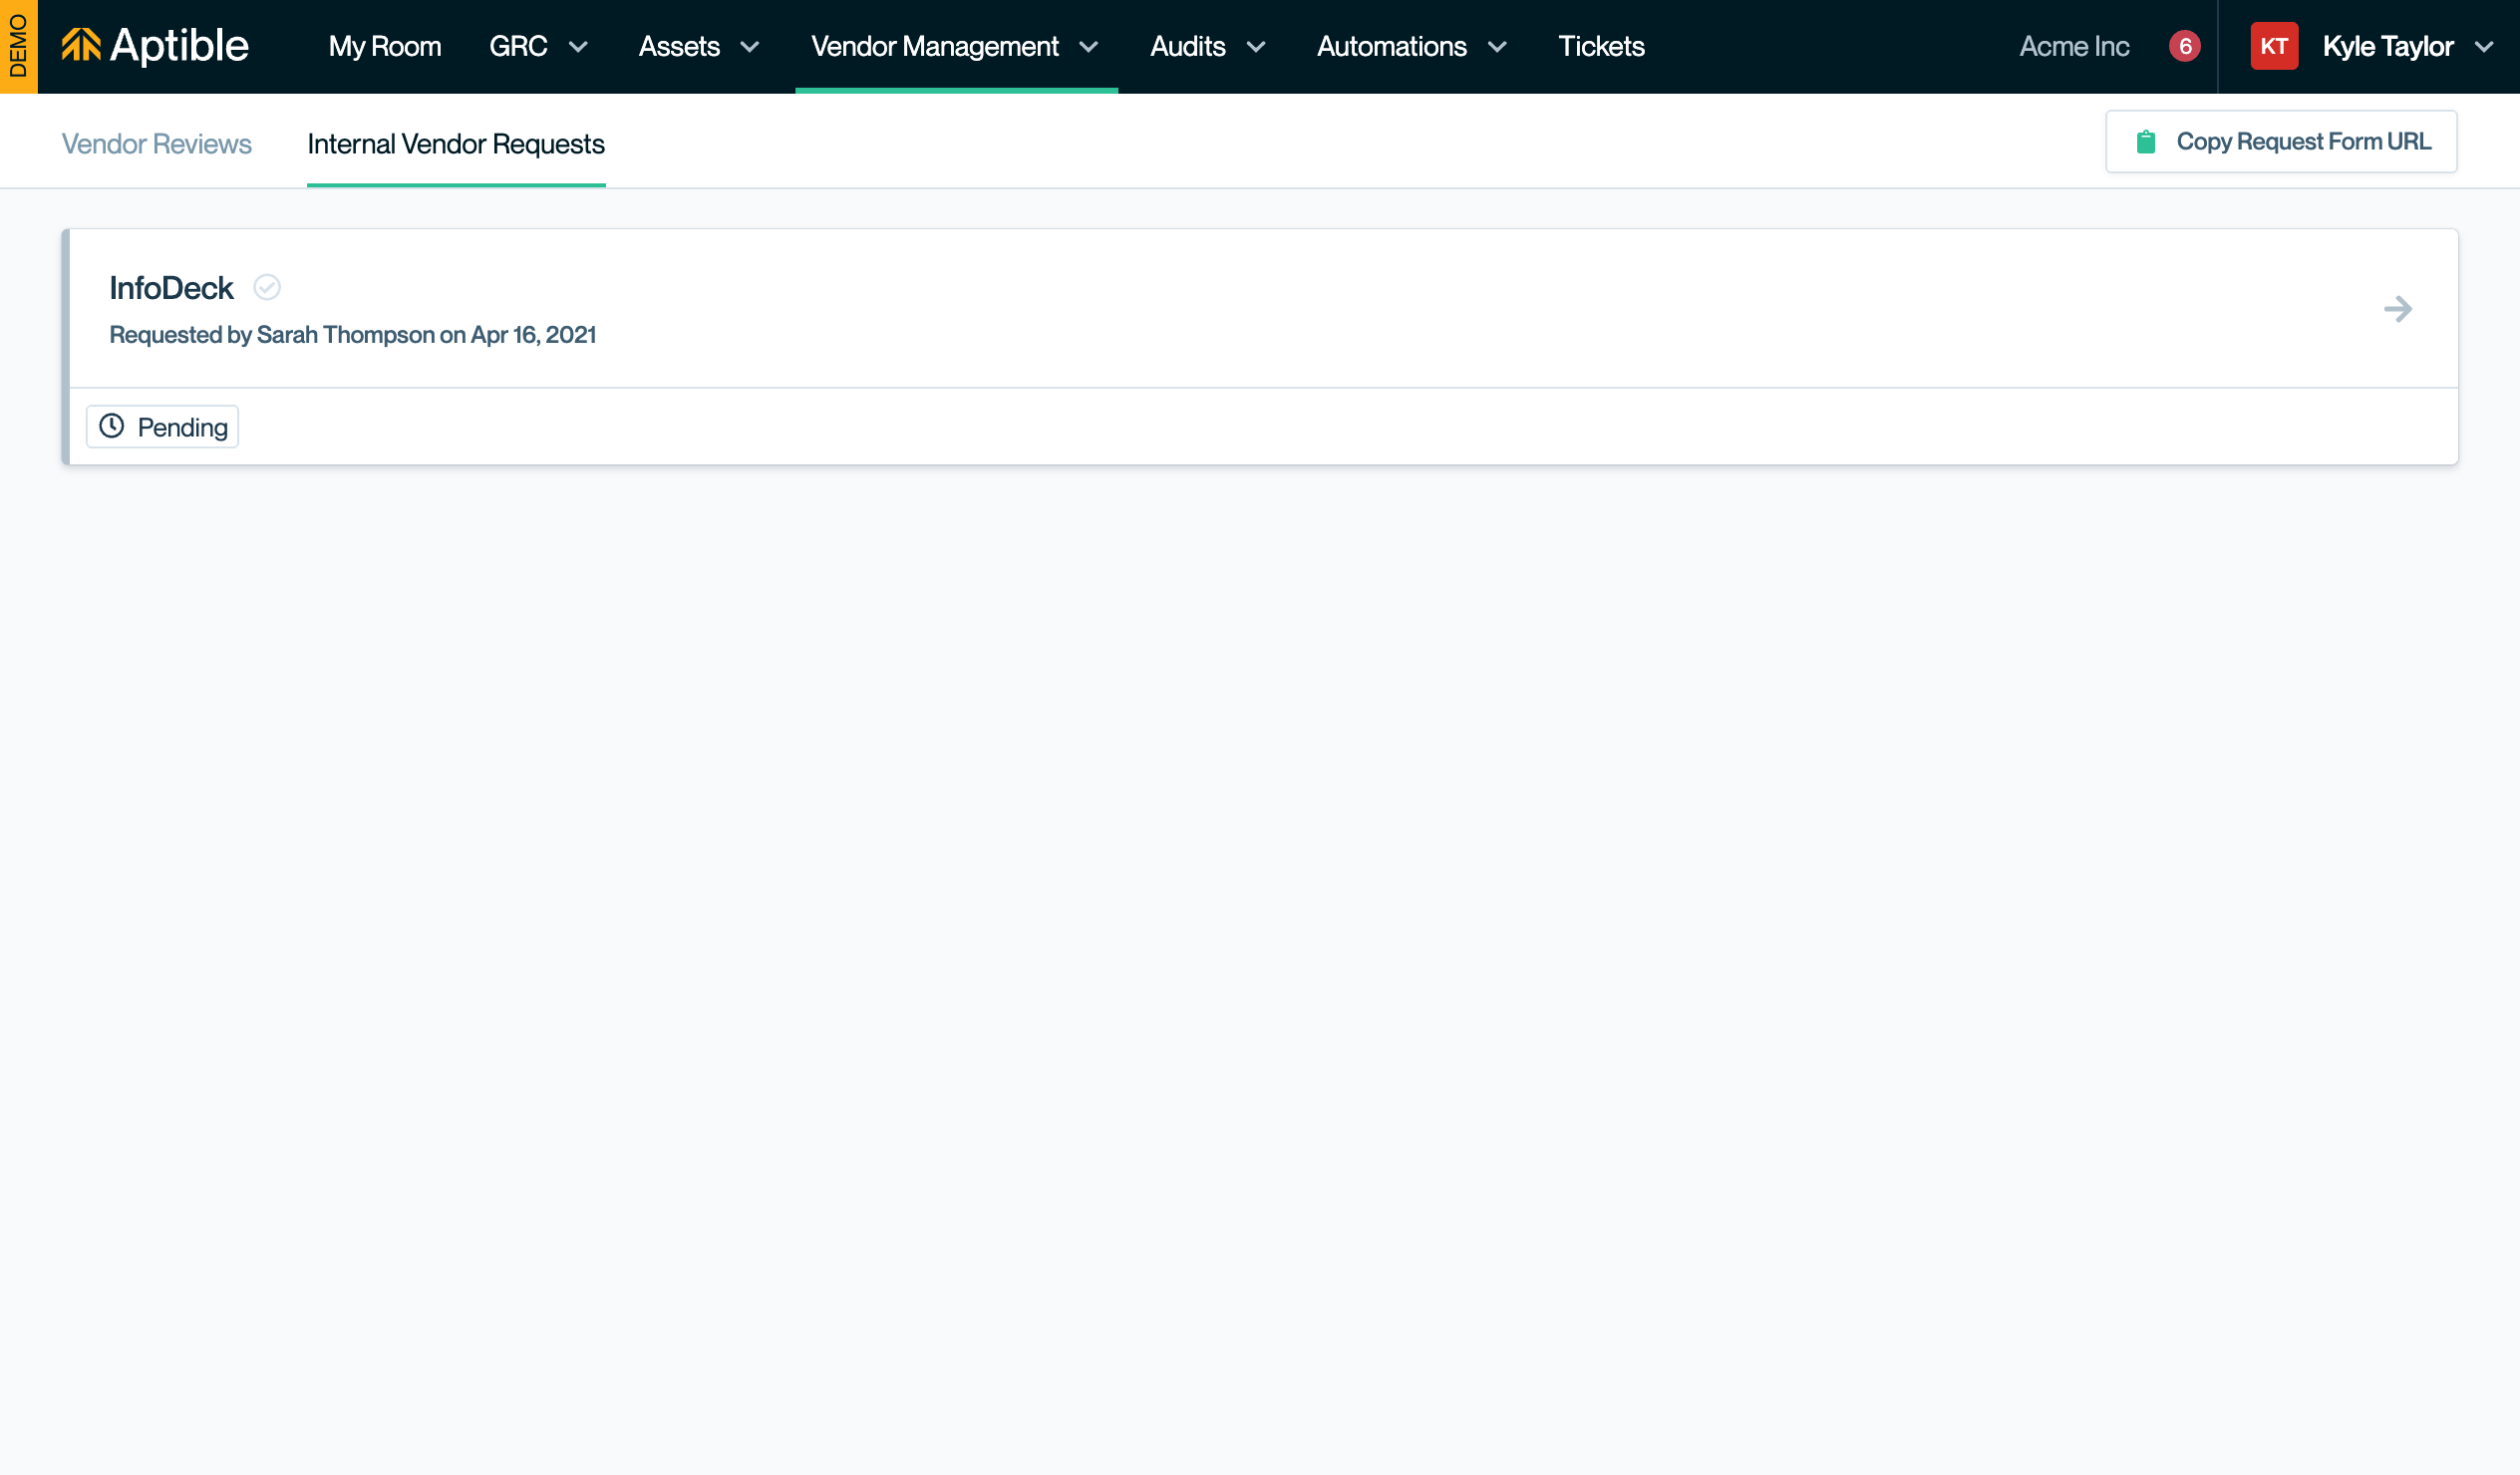Click Copy Request Form URL button
This screenshot has height=1475, width=2520.
[2281, 142]
